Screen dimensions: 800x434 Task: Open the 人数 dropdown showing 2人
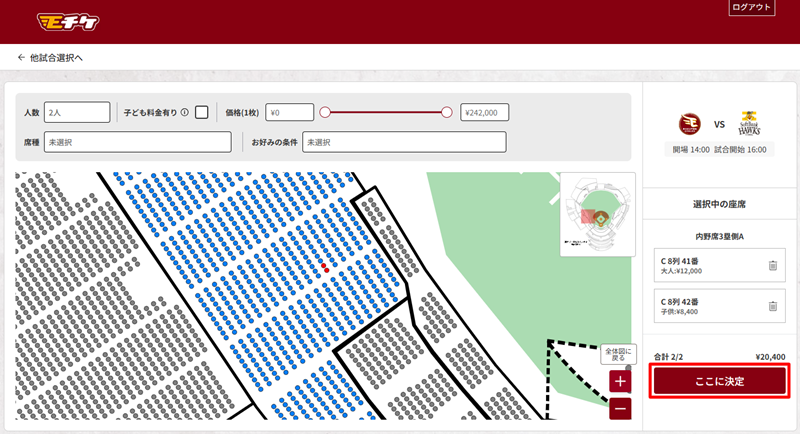coord(77,113)
